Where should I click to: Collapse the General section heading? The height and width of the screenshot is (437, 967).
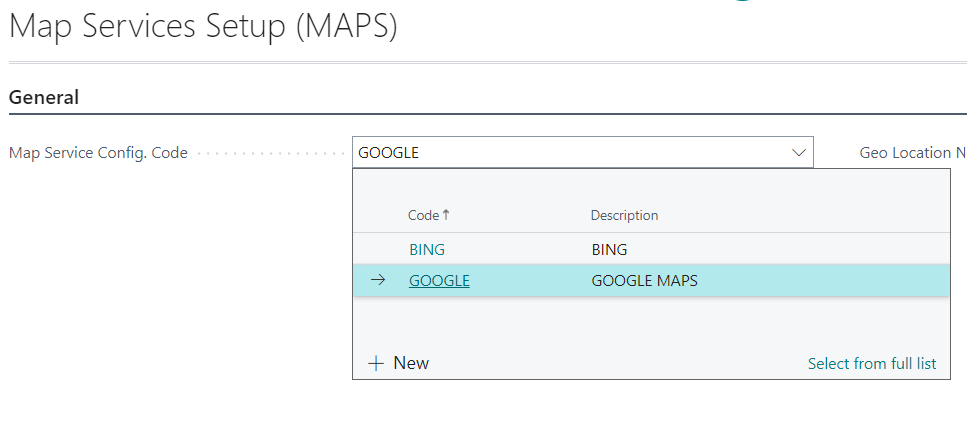point(44,97)
